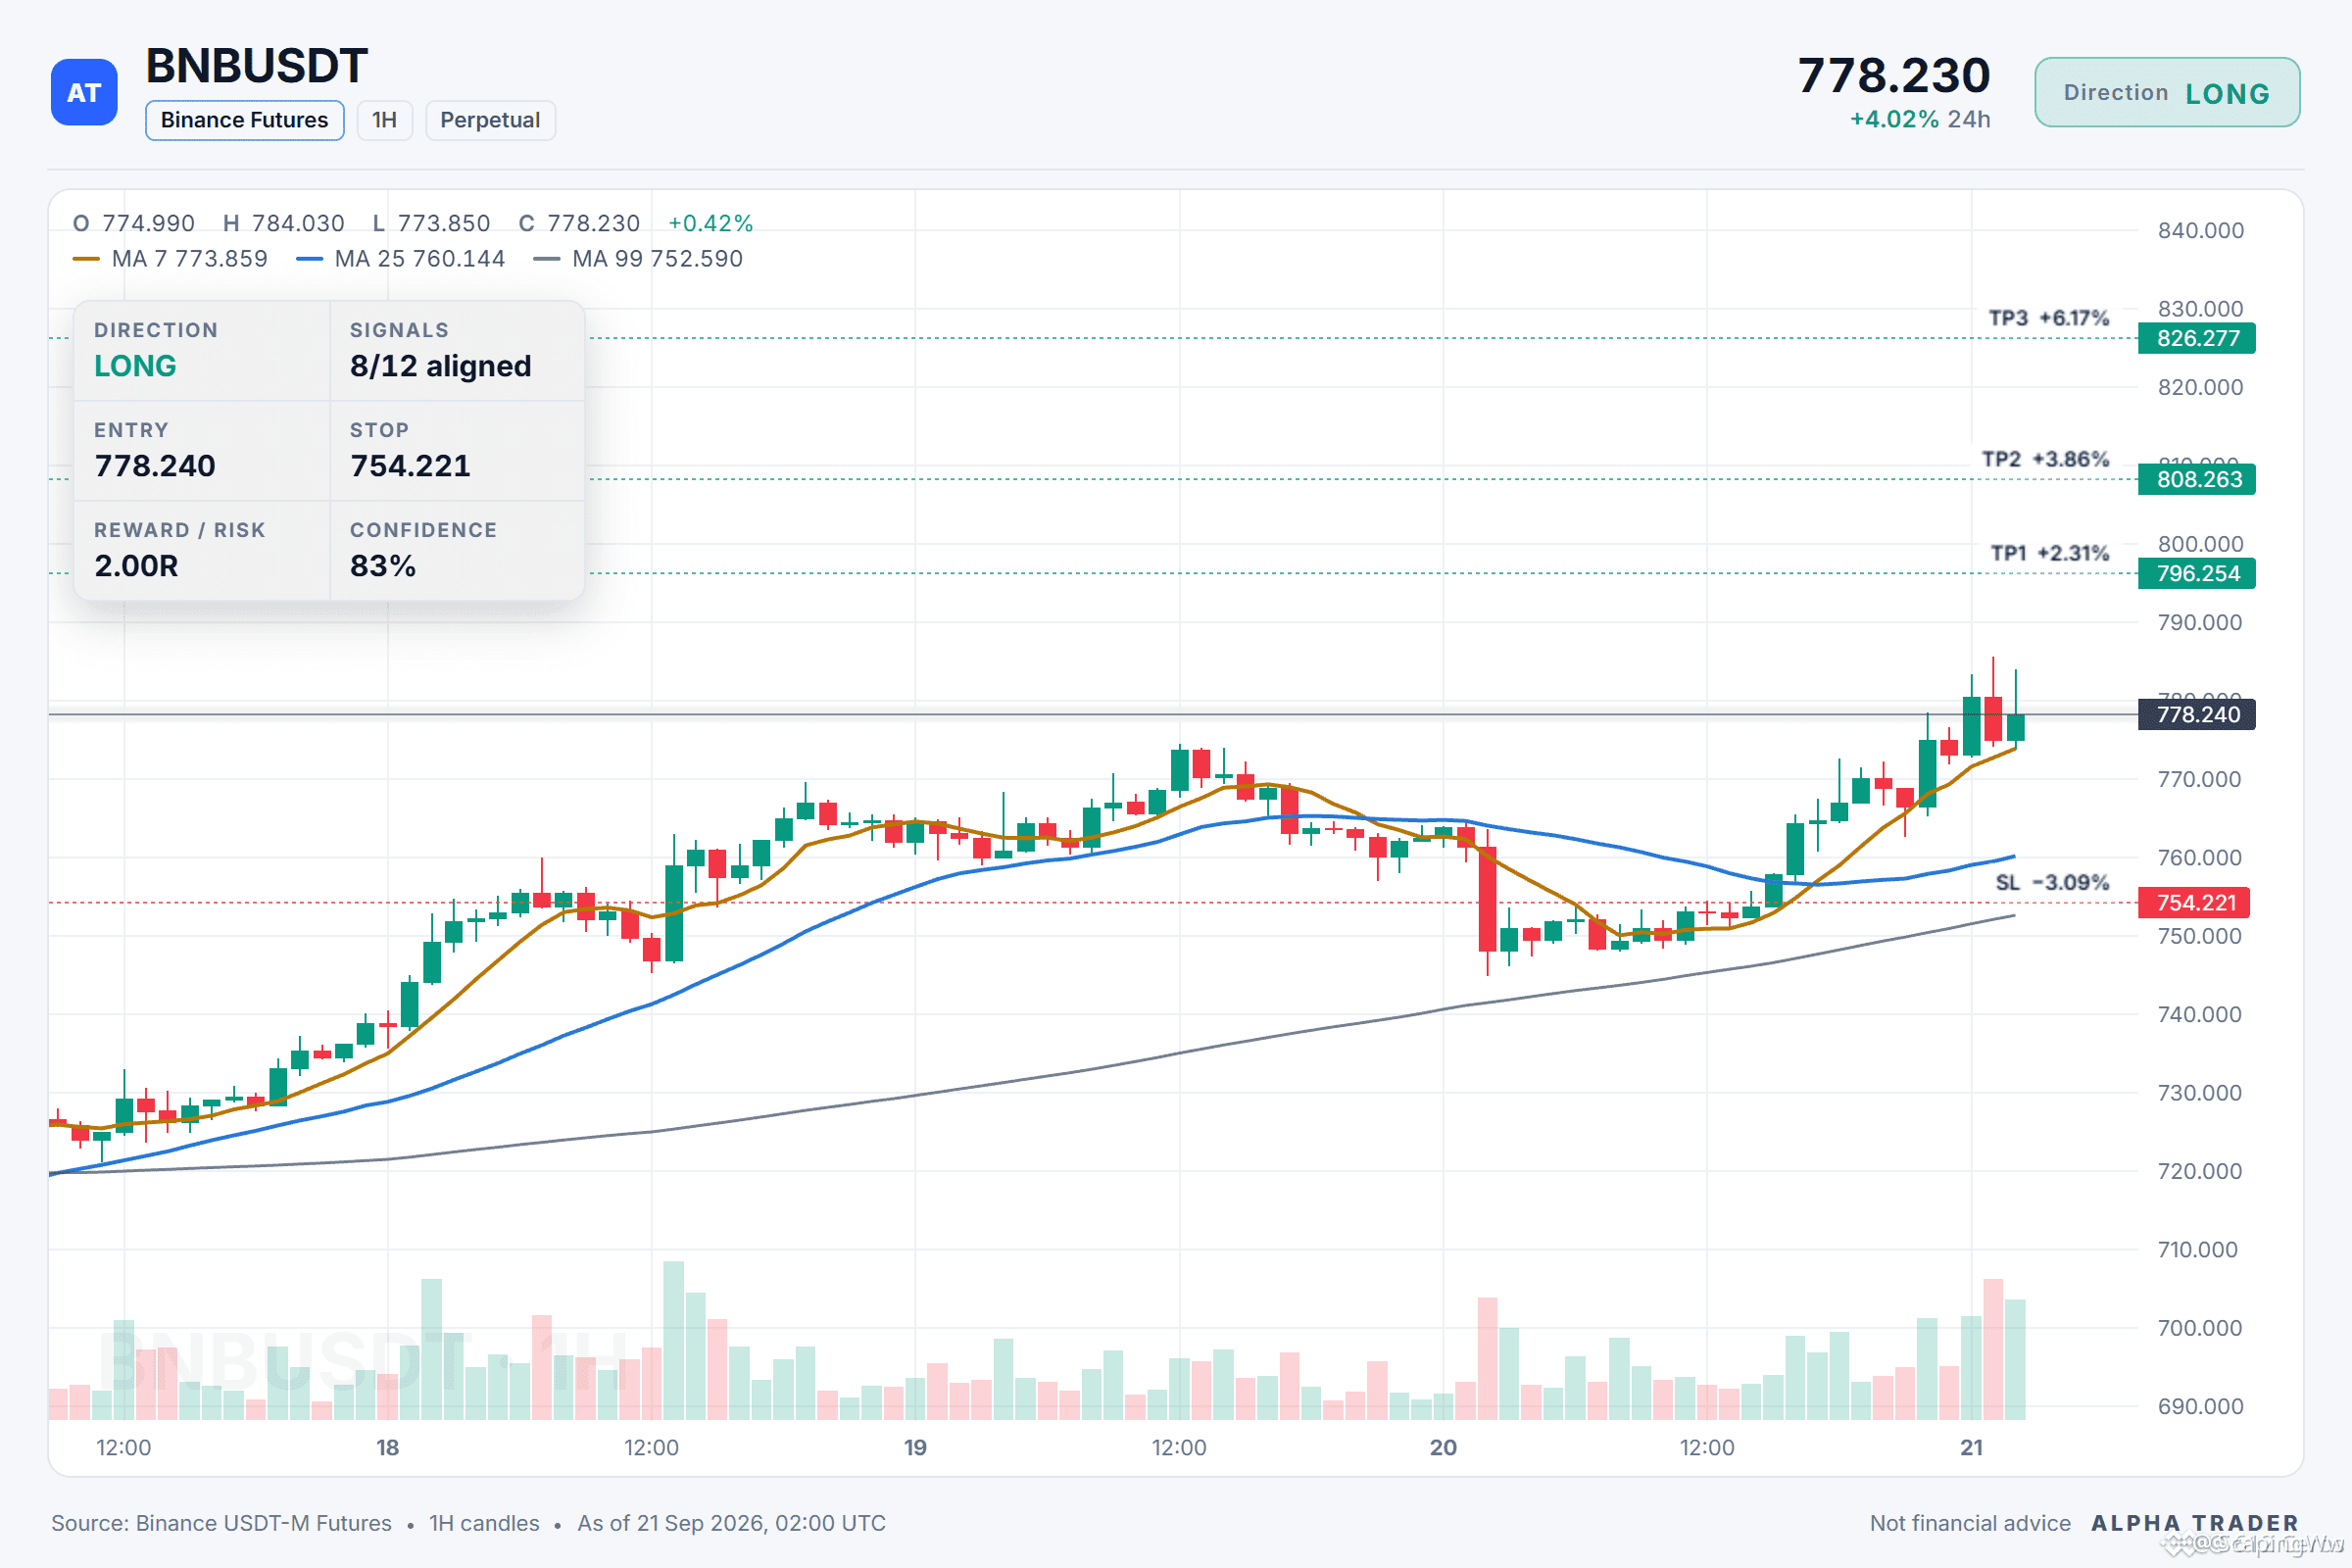
Task: Click the ENTRY 778.240 info cell
Action: coord(202,451)
